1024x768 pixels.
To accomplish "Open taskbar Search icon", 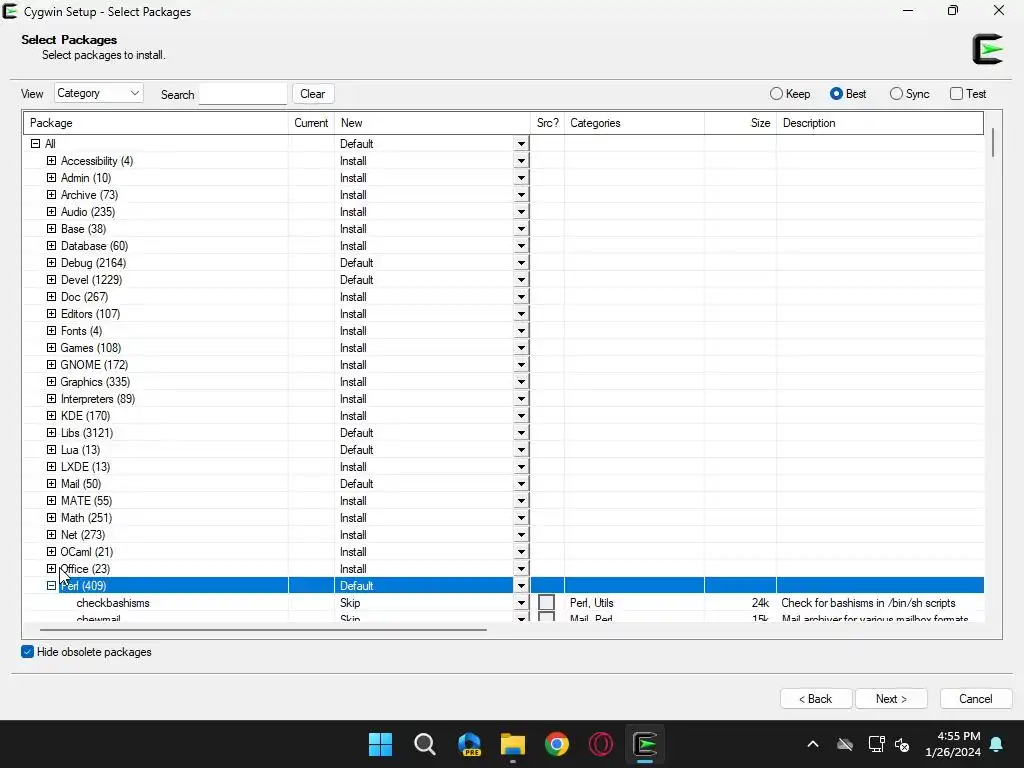I will pos(424,744).
